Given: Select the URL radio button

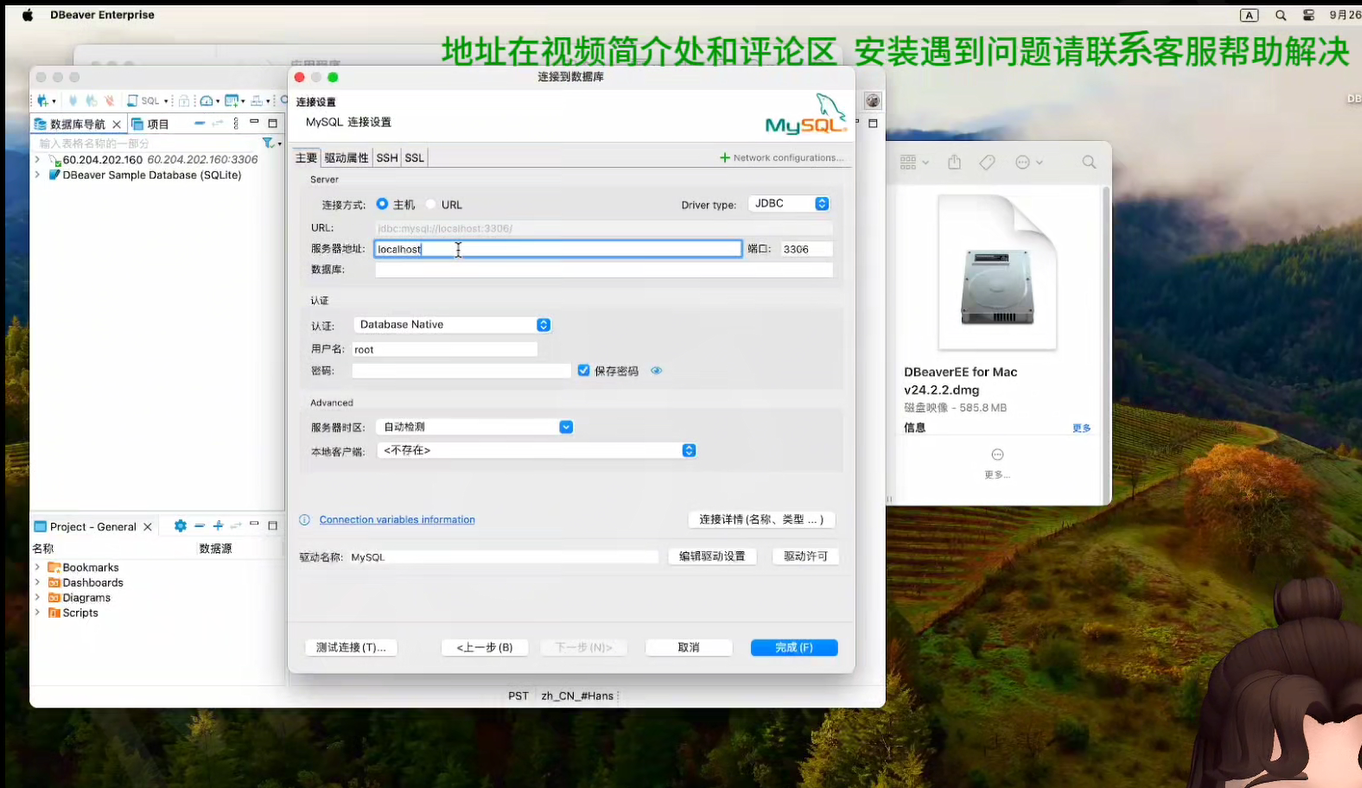Looking at the screenshot, I should pos(431,204).
